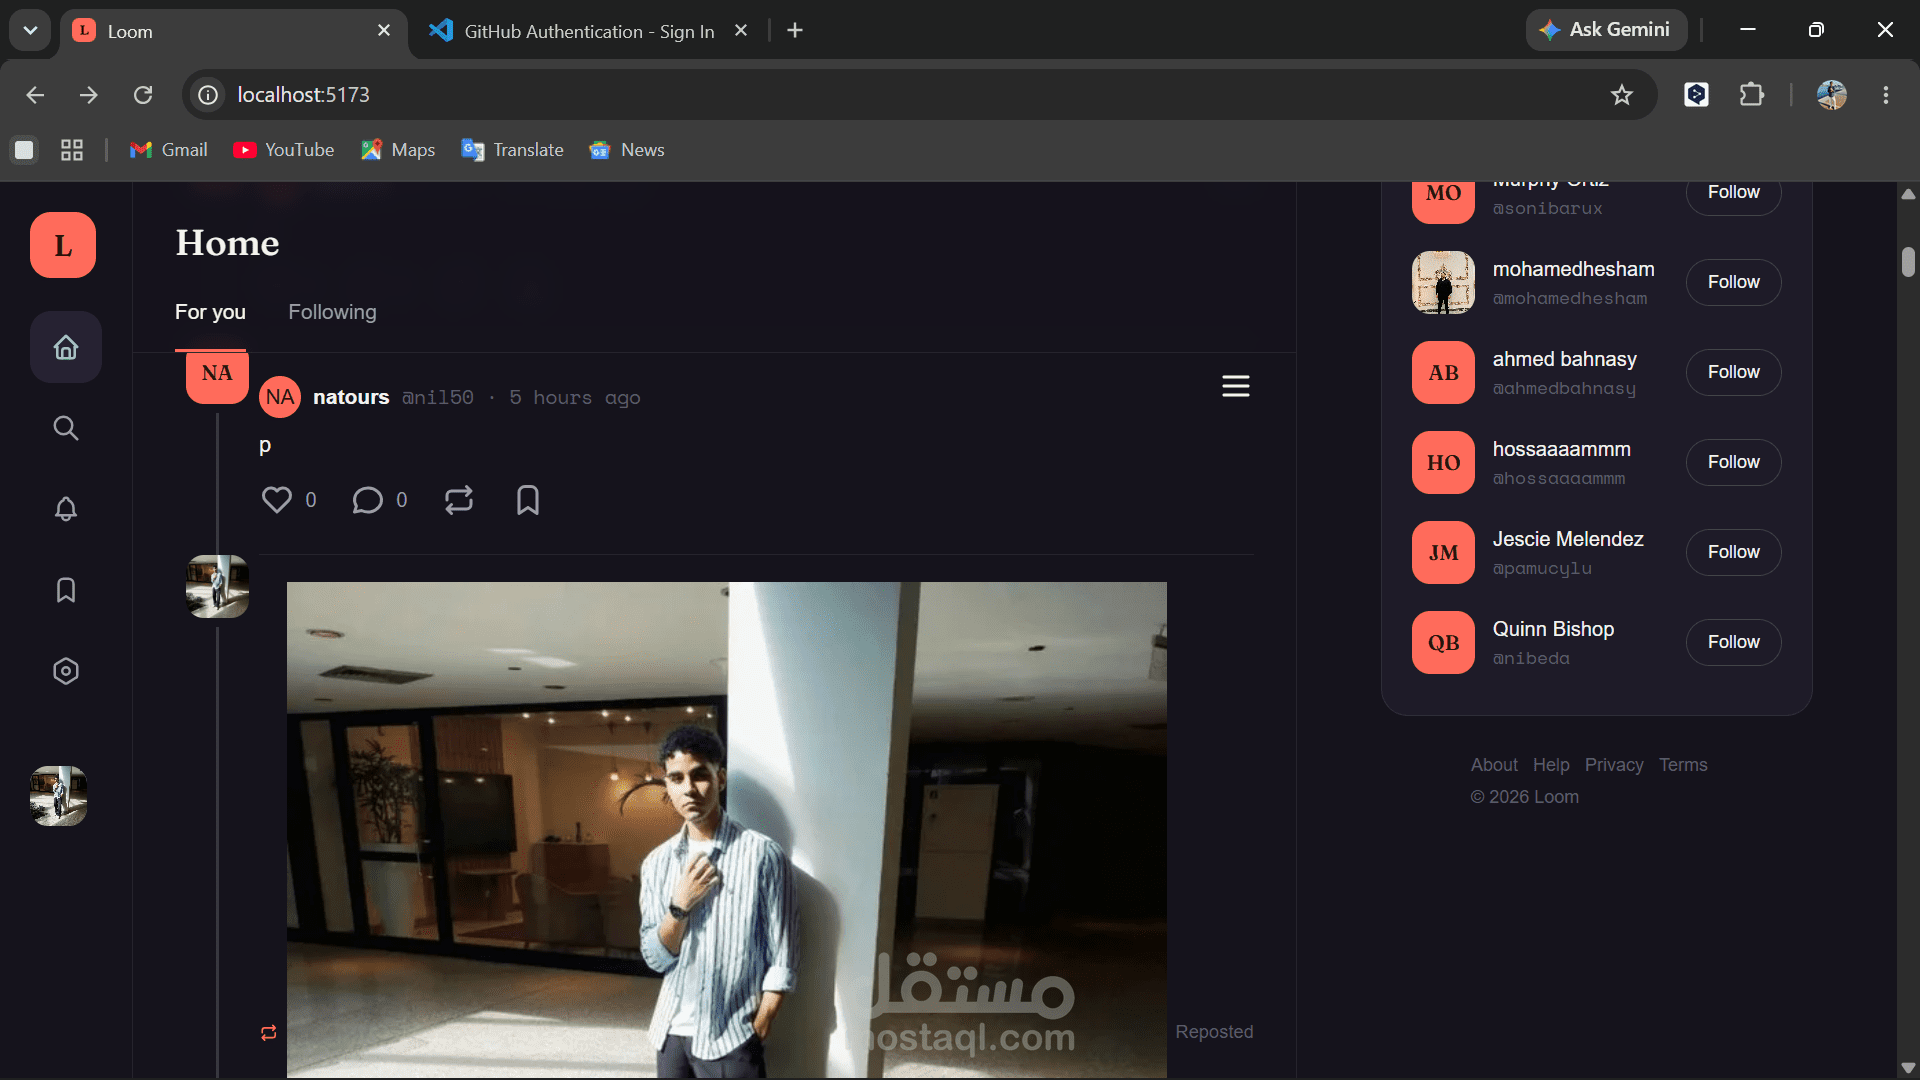This screenshot has height=1080, width=1920.
Task: Follow hossaaaammm
Action: coord(1734,462)
